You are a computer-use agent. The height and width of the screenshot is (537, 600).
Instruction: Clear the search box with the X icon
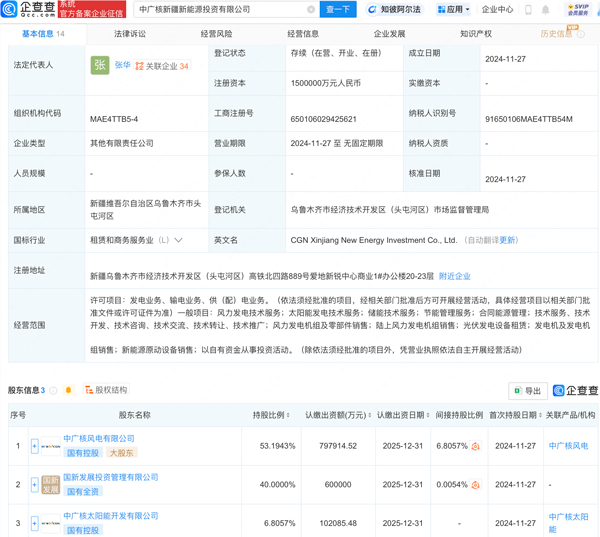311,10
